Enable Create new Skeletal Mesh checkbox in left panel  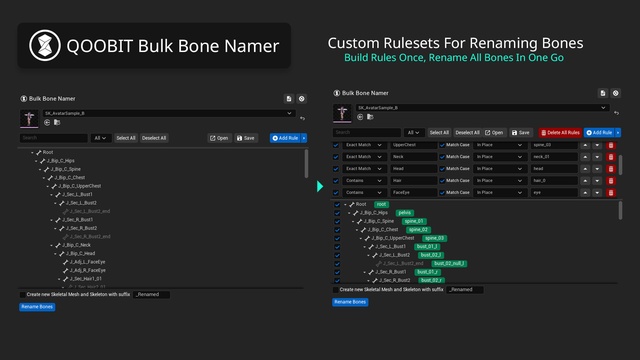pyautogui.click(x=22, y=294)
